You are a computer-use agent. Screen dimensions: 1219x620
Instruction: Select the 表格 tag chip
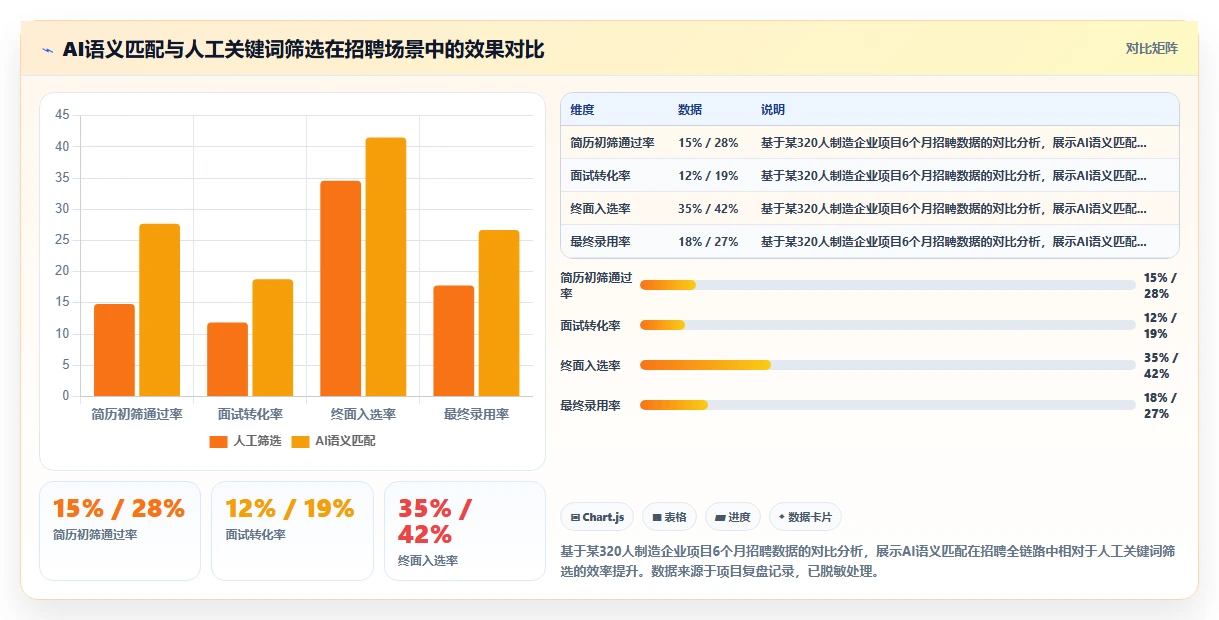pos(670,517)
